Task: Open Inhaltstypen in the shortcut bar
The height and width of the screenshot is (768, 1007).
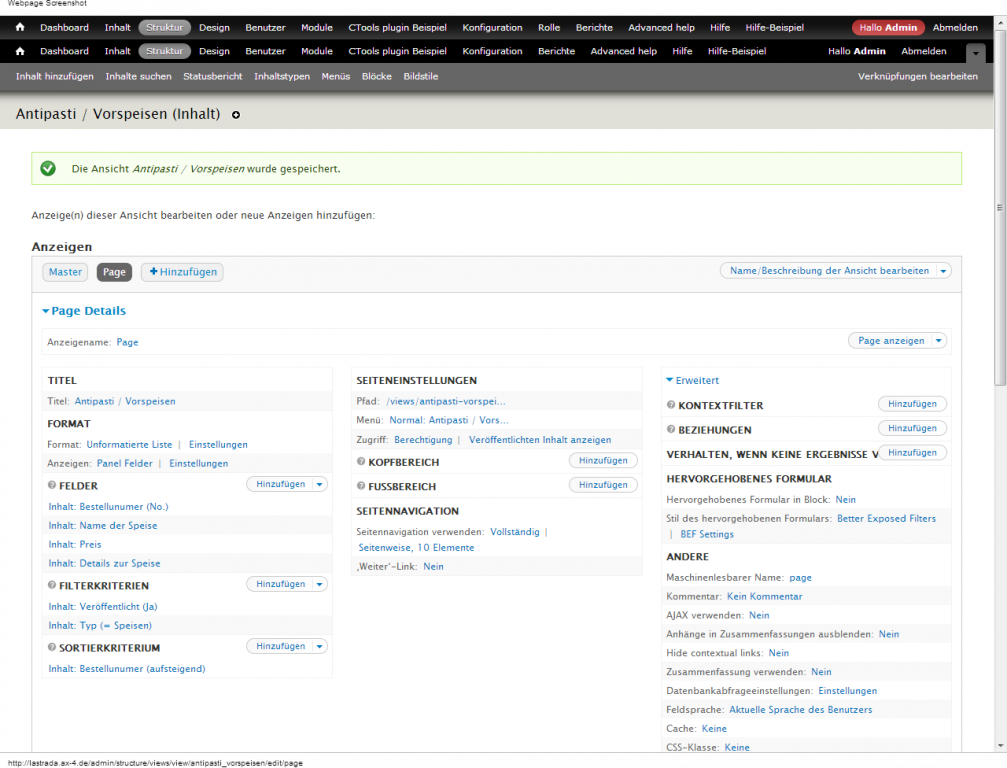Action: tap(281, 76)
